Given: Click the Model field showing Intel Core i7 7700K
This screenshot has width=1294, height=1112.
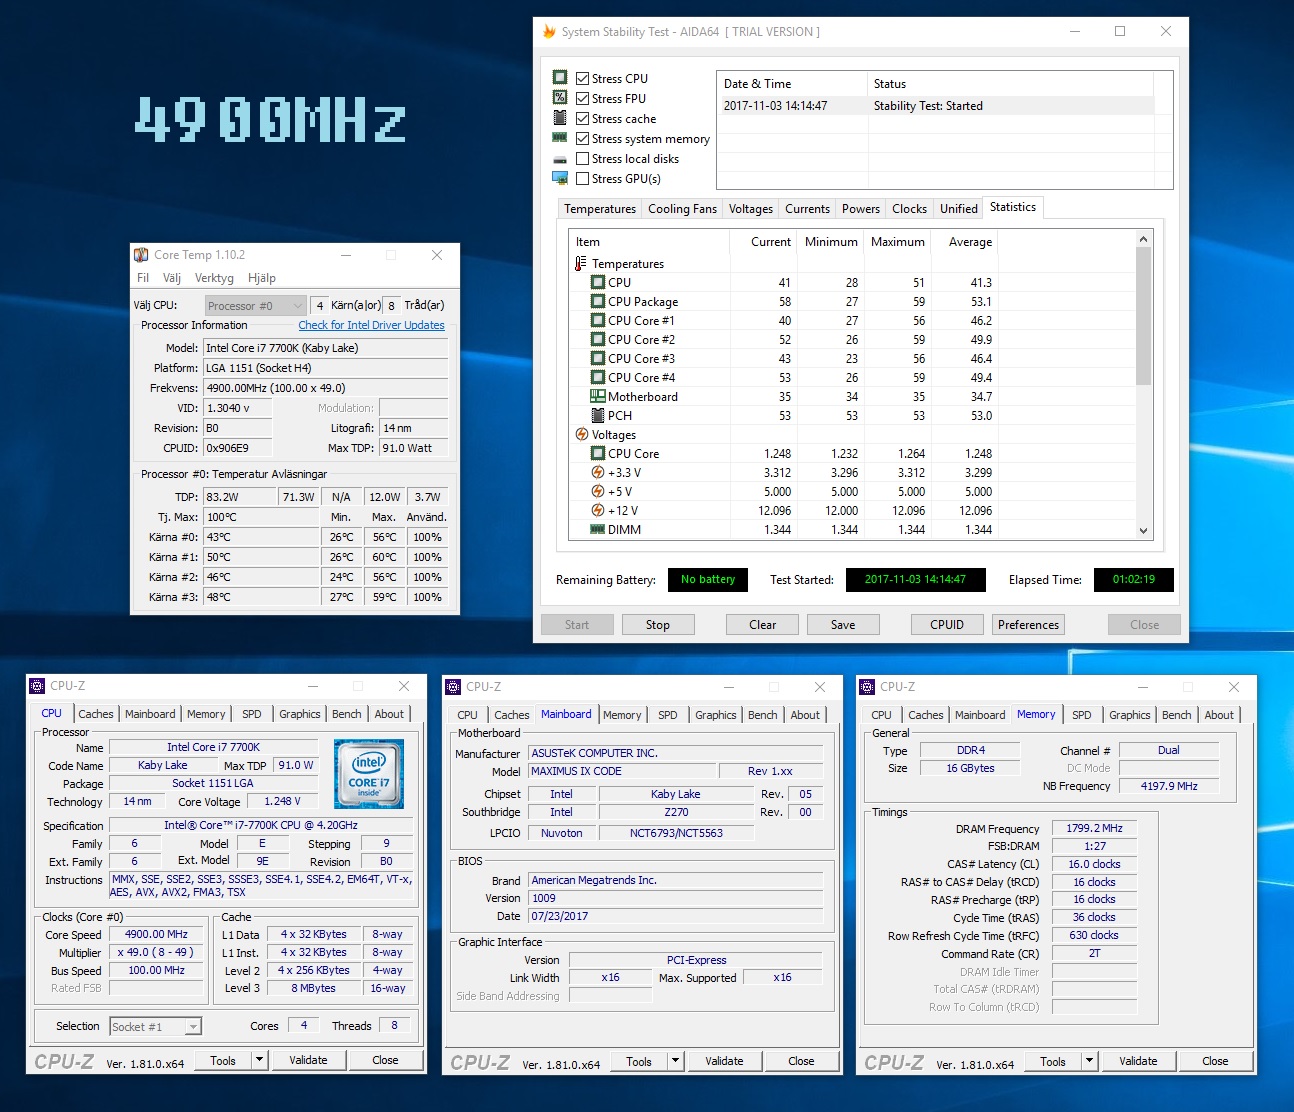Looking at the screenshot, I should tap(326, 348).
